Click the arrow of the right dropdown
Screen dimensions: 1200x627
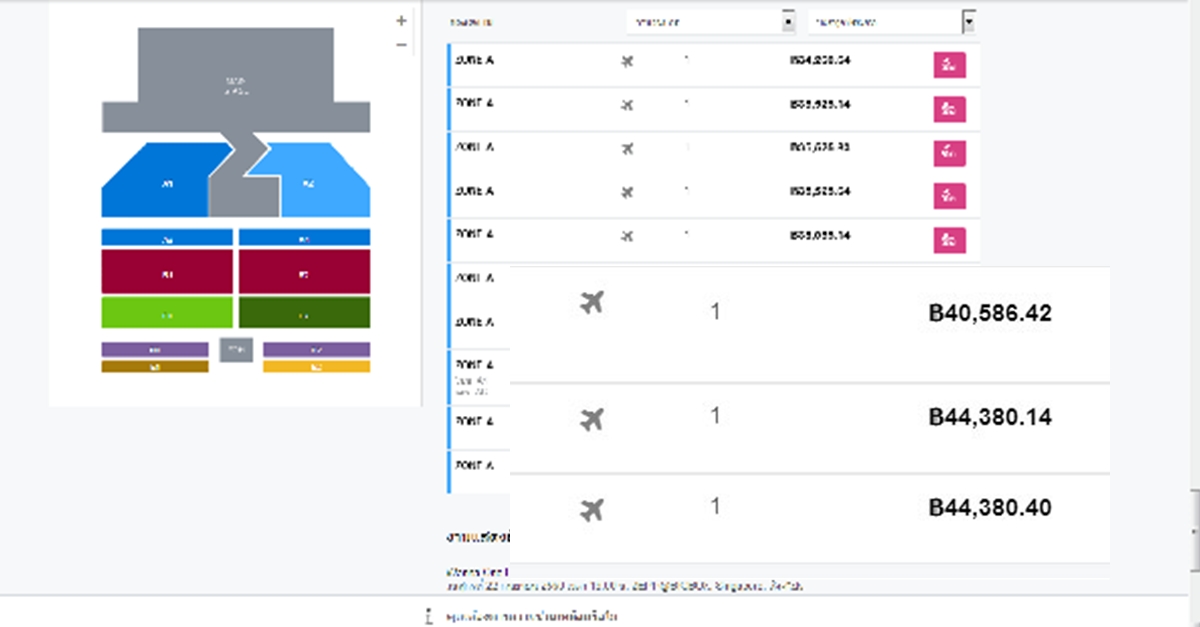pyautogui.click(x=968, y=21)
